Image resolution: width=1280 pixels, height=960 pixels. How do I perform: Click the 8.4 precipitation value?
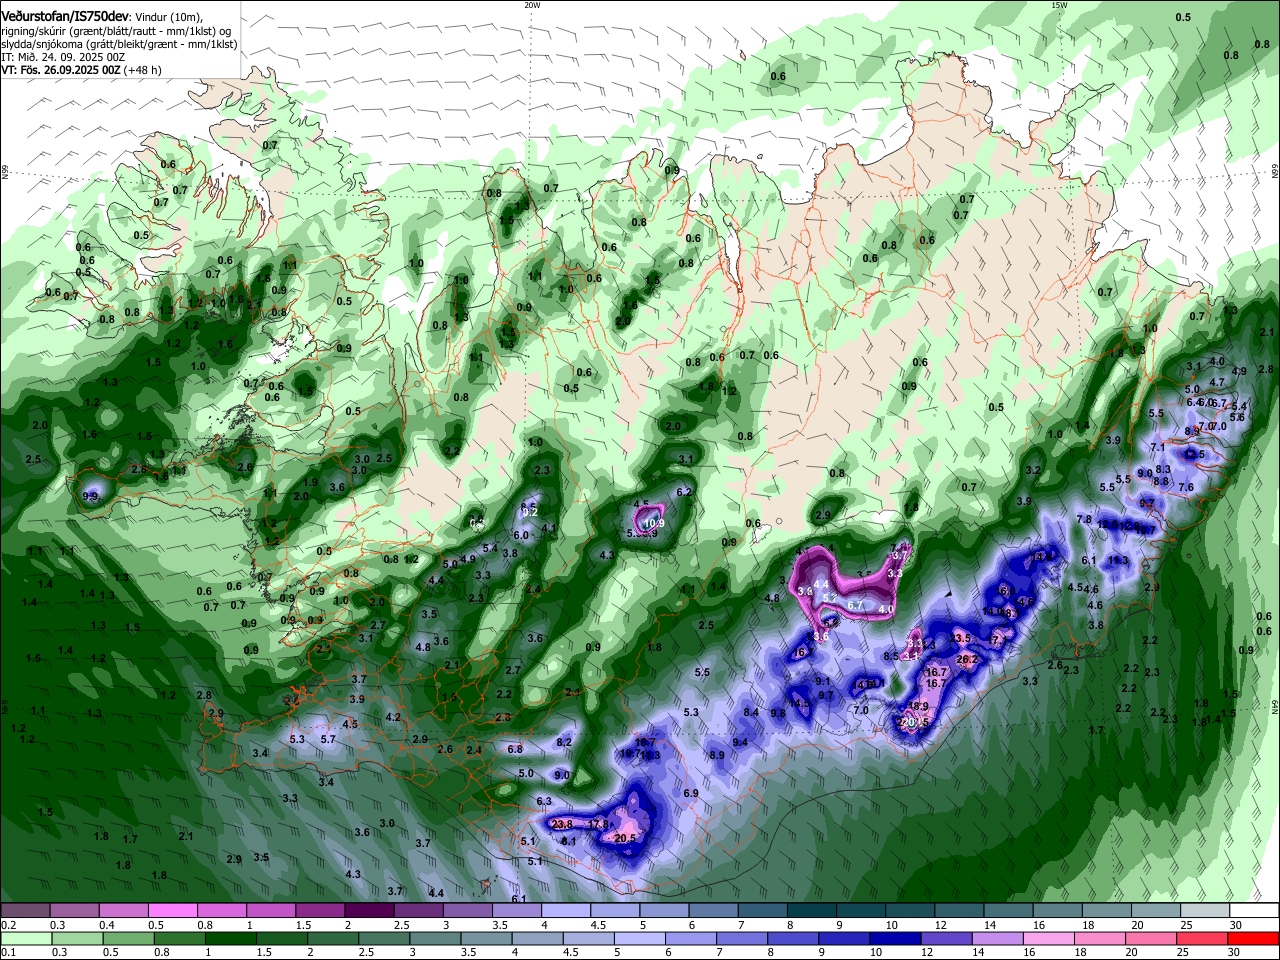pos(752,712)
